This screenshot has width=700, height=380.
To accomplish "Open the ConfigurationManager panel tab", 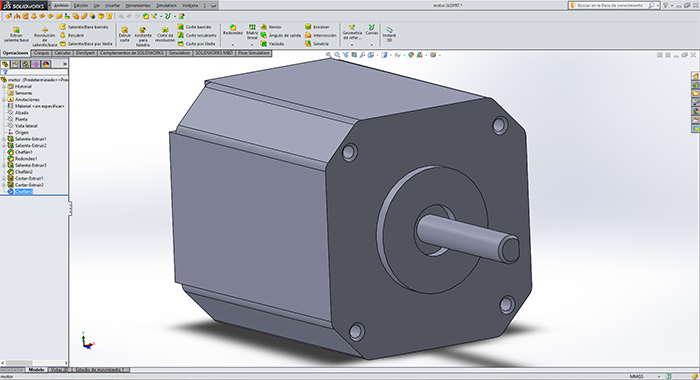I will pos(26,64).
